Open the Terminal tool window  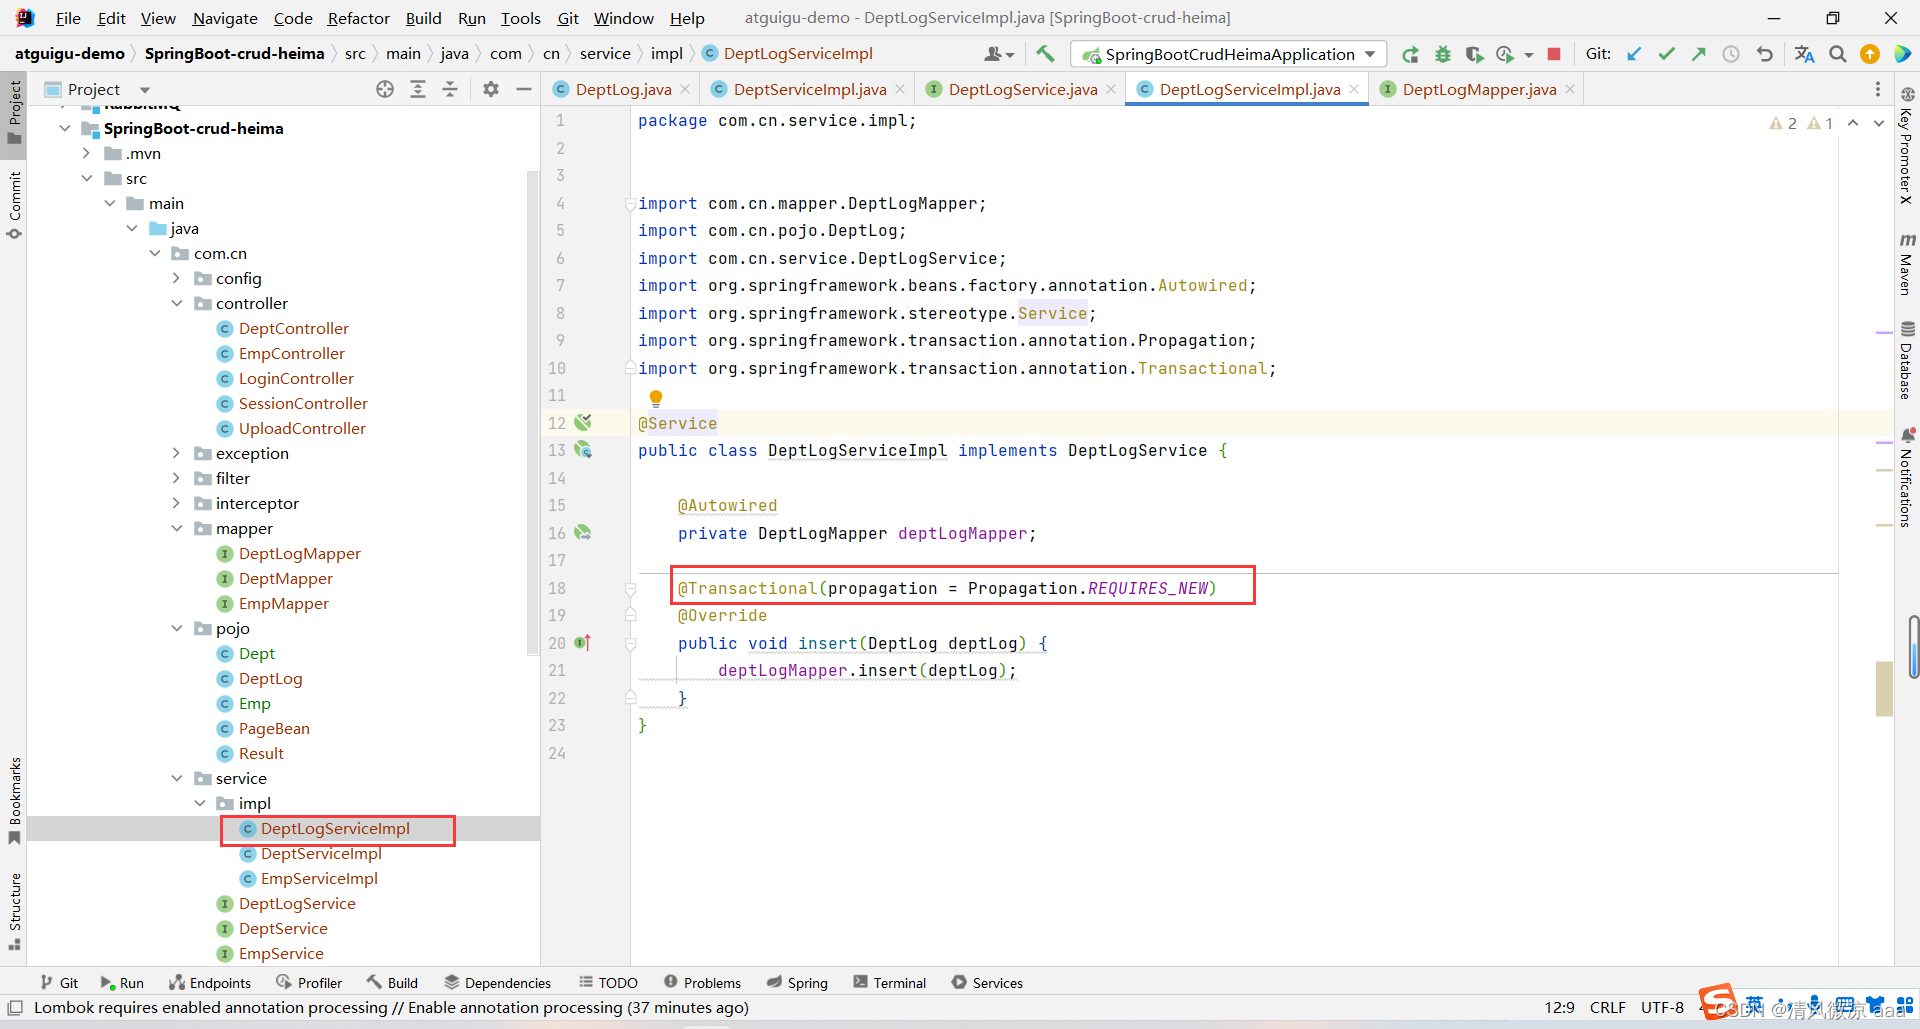pos(889,983)
